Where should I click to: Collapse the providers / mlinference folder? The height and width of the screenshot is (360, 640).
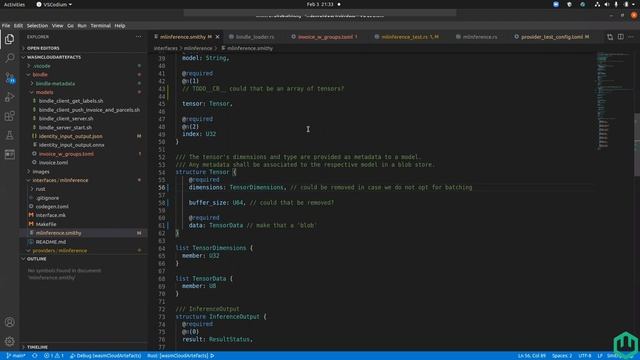(x=60, y=251)
